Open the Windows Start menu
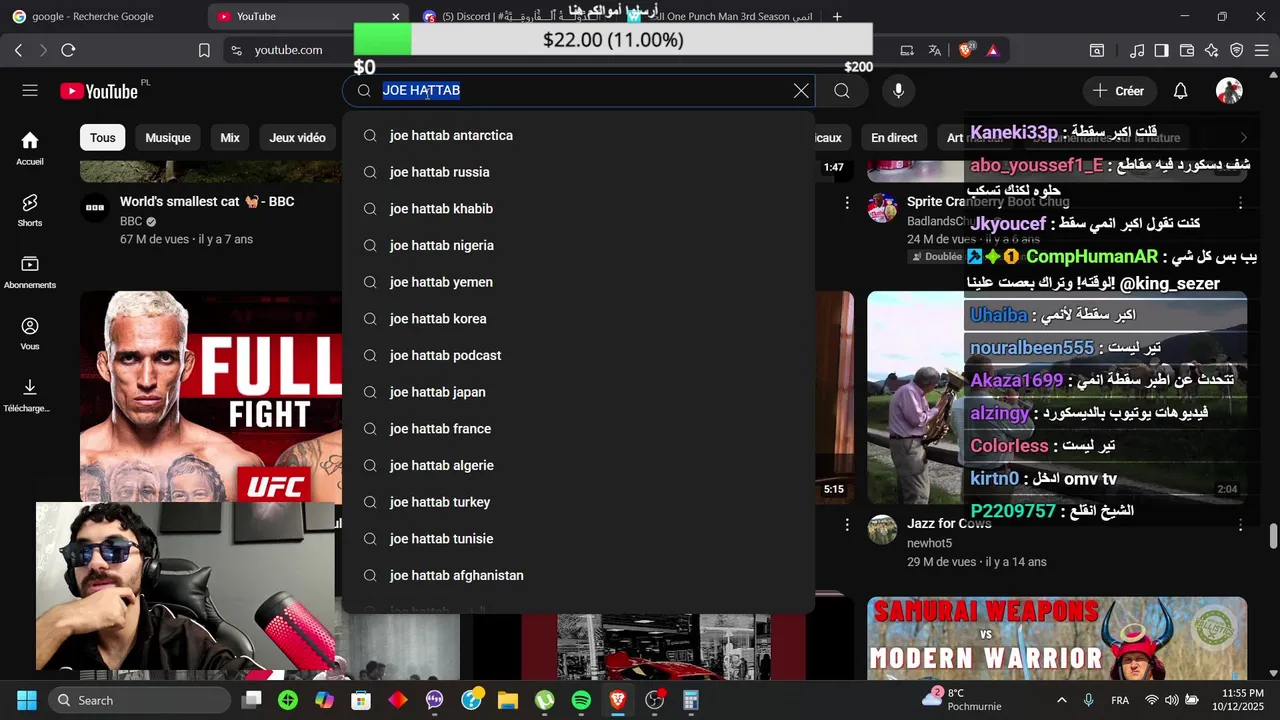This screenshot has height=720, width=1280. click(27, 700)
